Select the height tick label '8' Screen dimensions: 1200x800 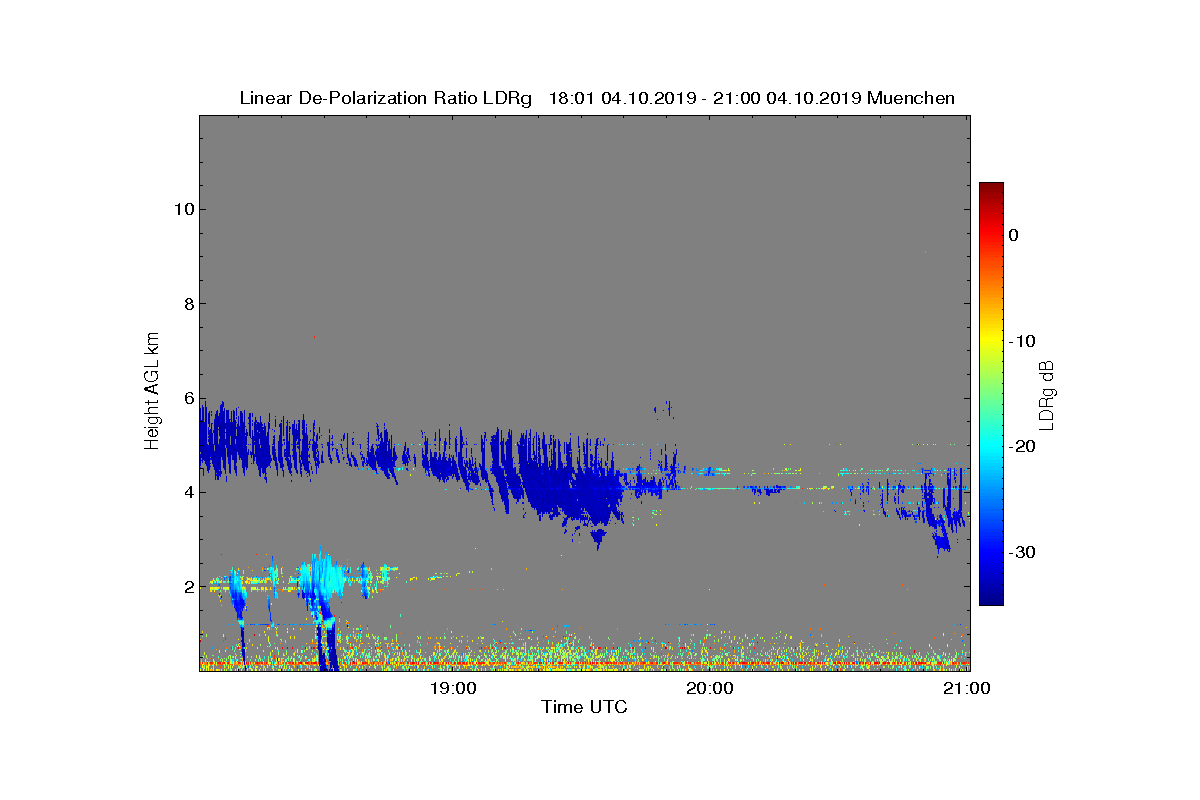pos(188,304)
